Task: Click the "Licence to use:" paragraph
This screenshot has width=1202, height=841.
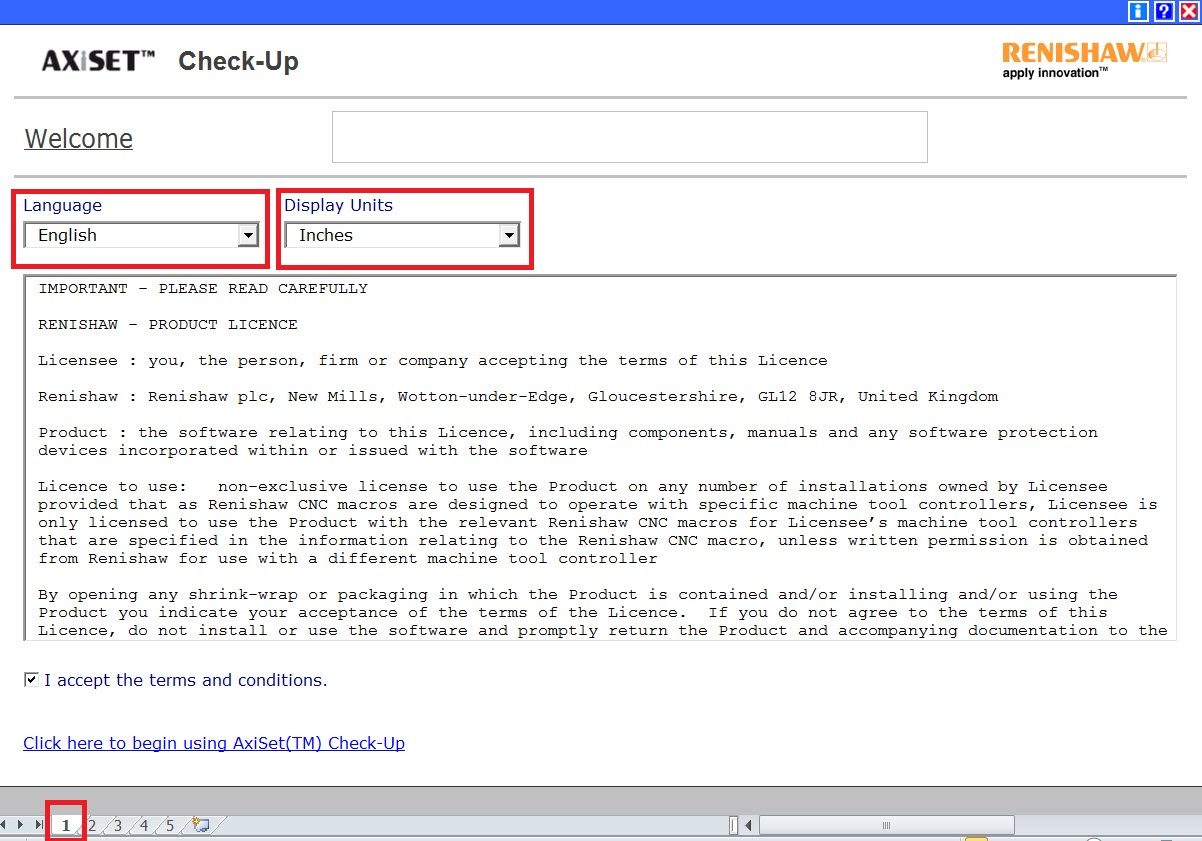Action: 598,522
